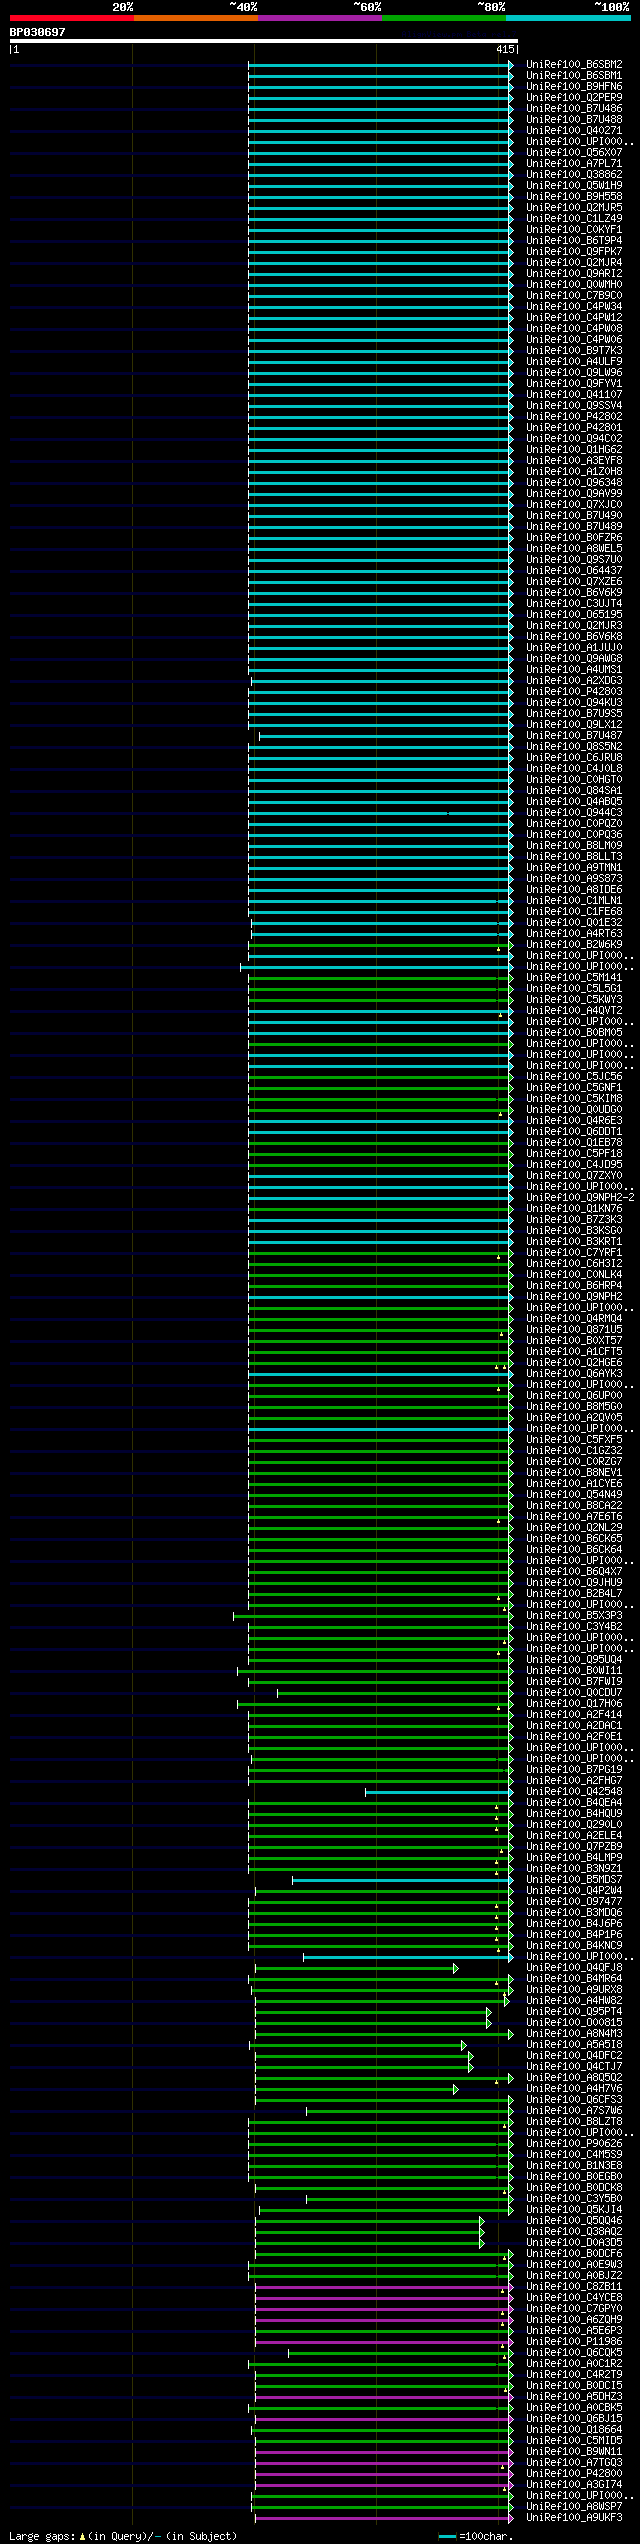
Task: Click the cyan alignment bar for UniRef100_Q6AYK3
Action: point(380,1373)
